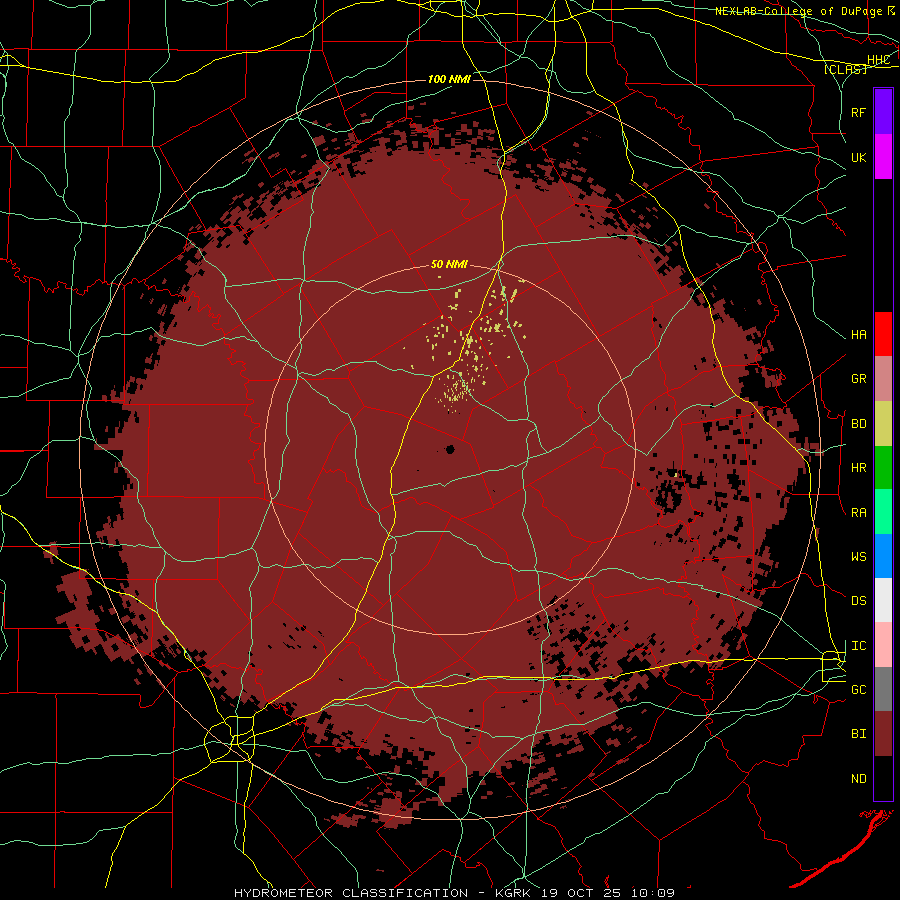Select the IC light-pink legend swatch
The image size is (900, 900).
[x=883, y=645]
